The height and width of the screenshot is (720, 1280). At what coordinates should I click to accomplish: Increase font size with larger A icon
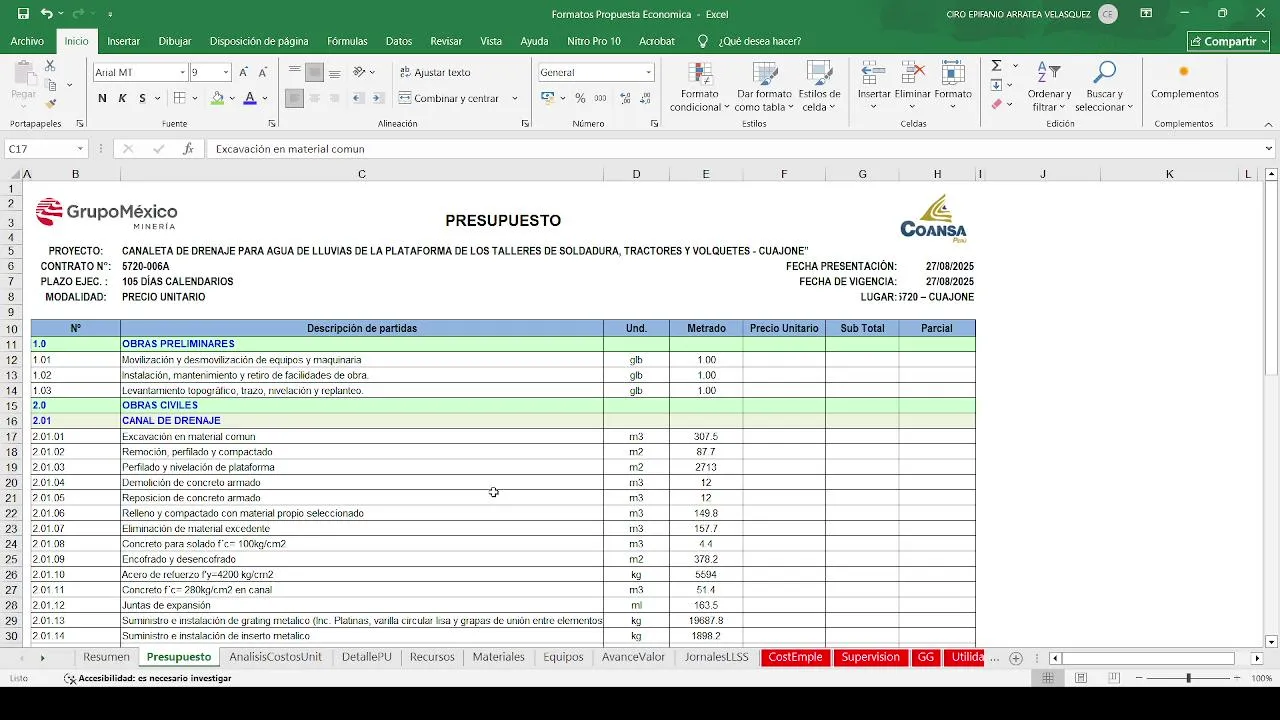tap(244, 72)
